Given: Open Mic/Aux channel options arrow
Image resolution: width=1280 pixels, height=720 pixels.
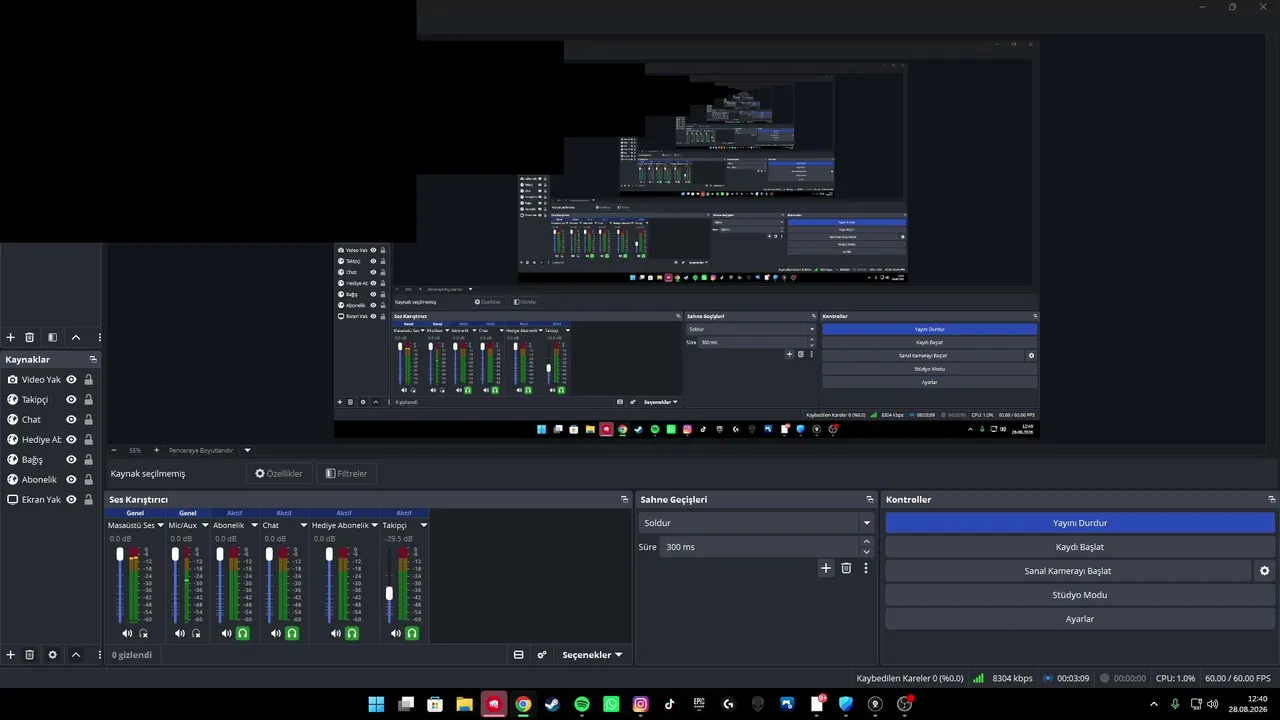Looking at the screenshot, I should (205, 525).
